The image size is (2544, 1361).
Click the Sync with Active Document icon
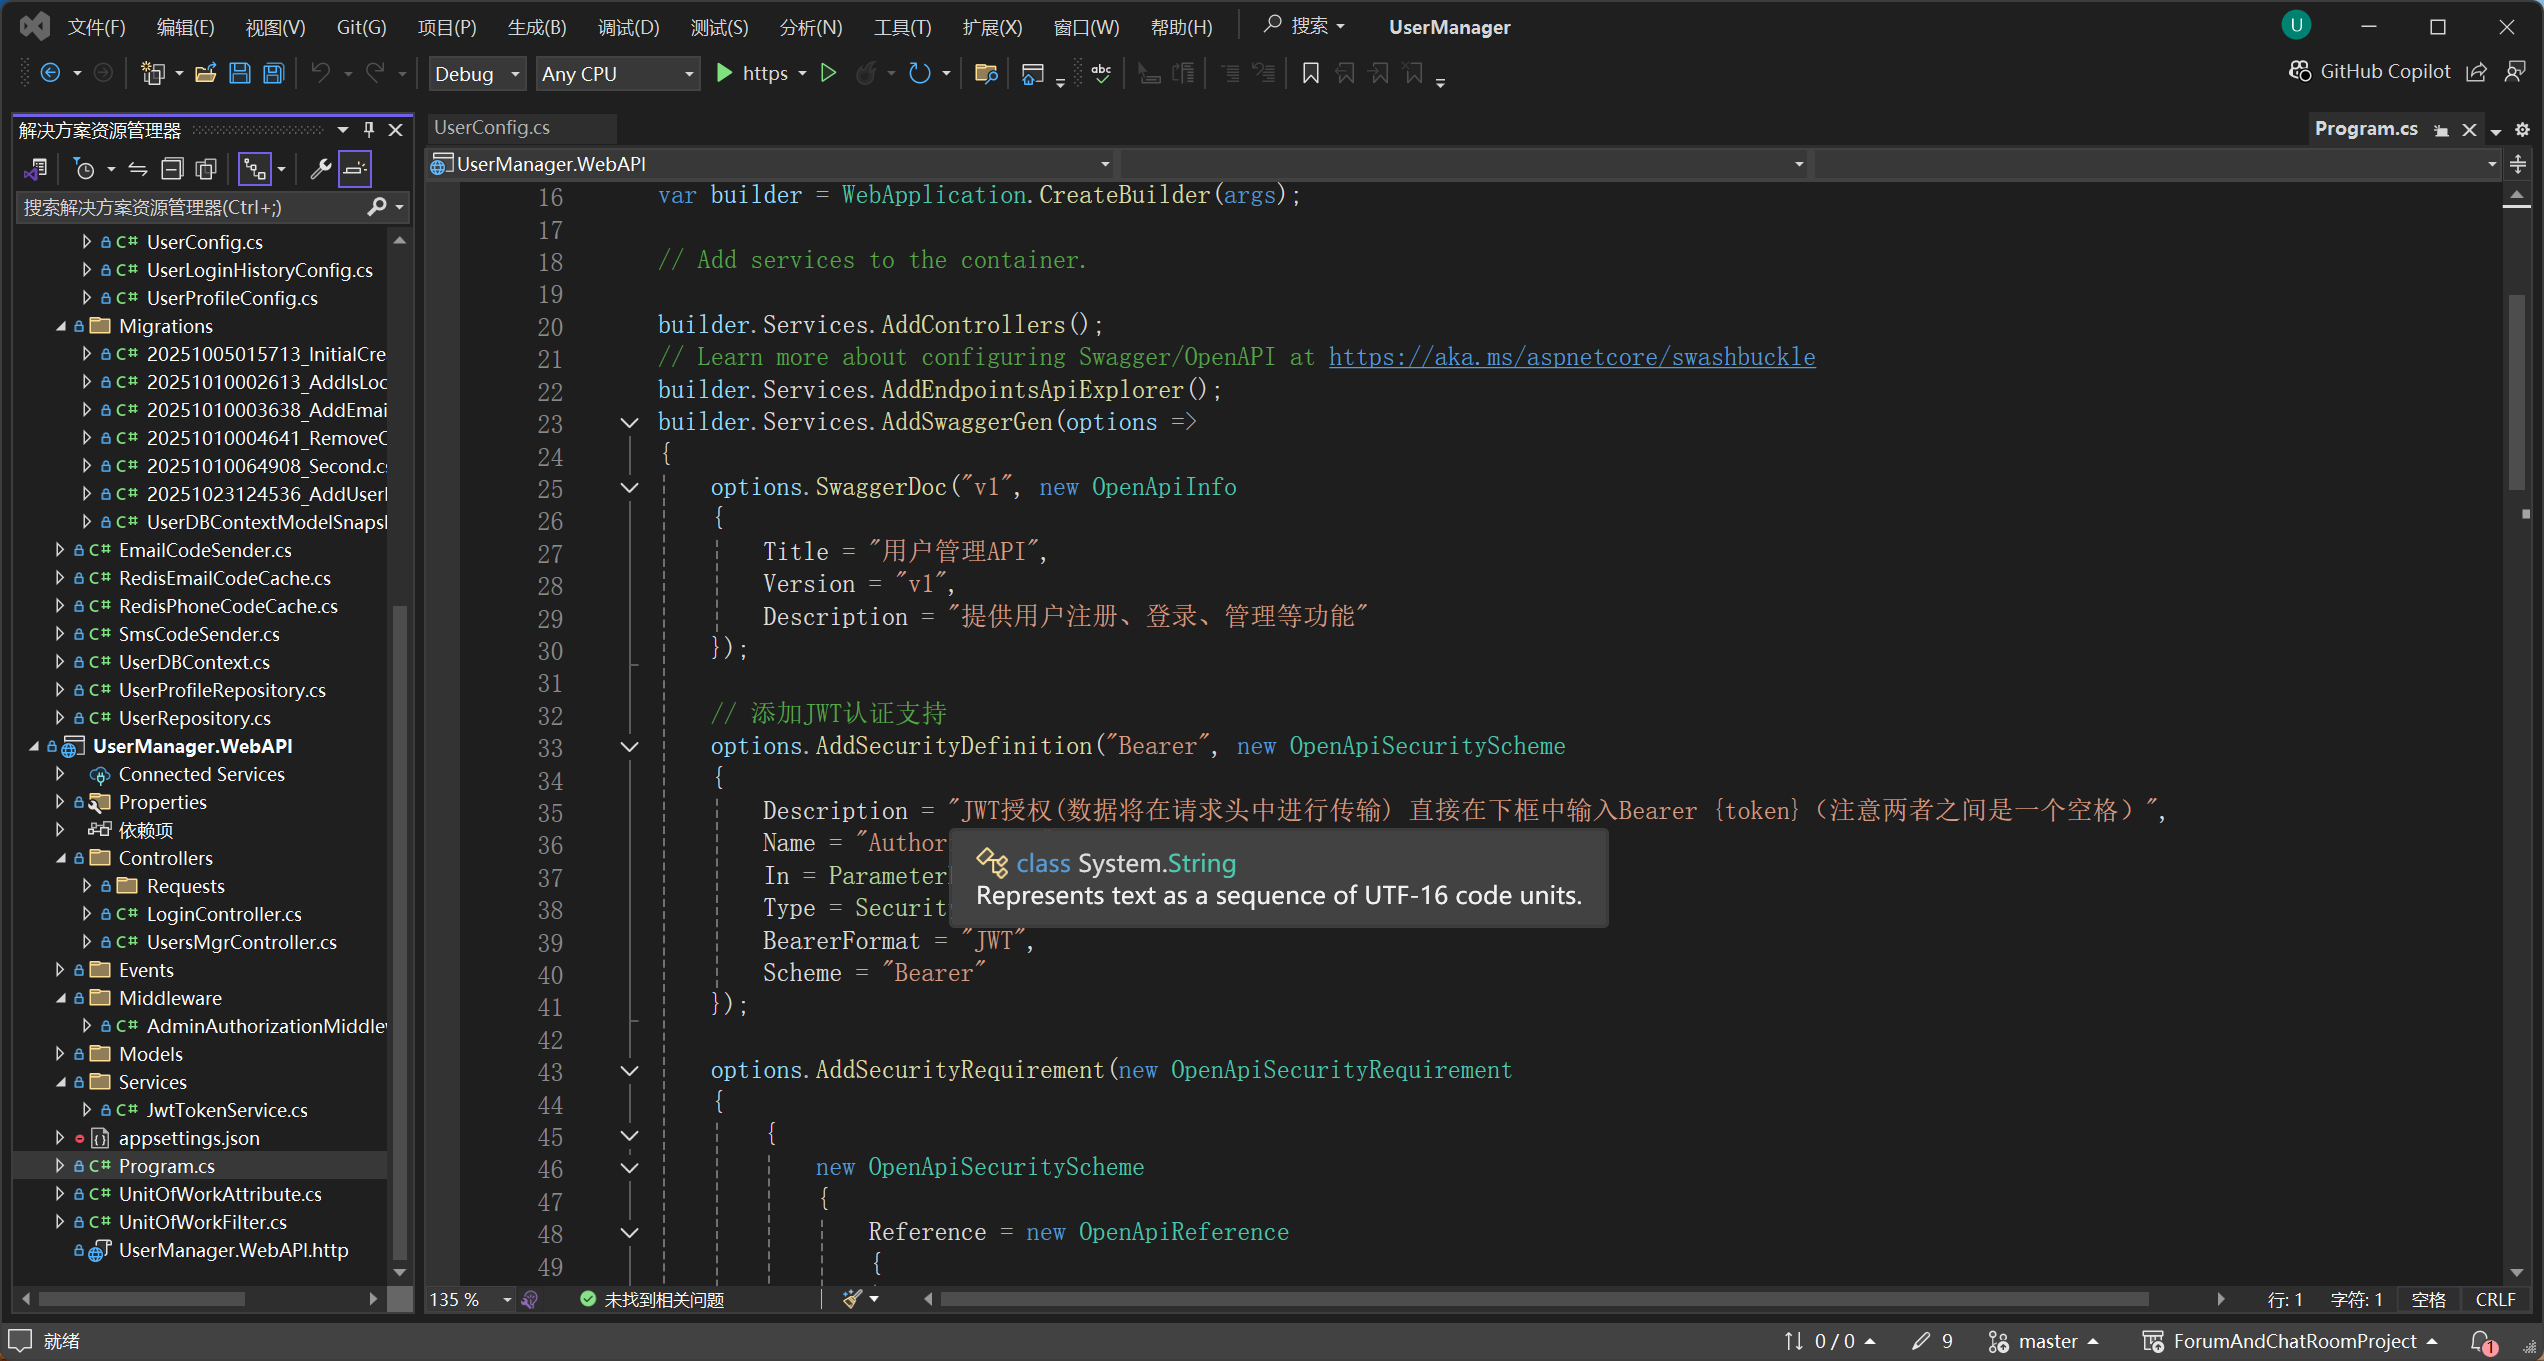tap(138, 169)
